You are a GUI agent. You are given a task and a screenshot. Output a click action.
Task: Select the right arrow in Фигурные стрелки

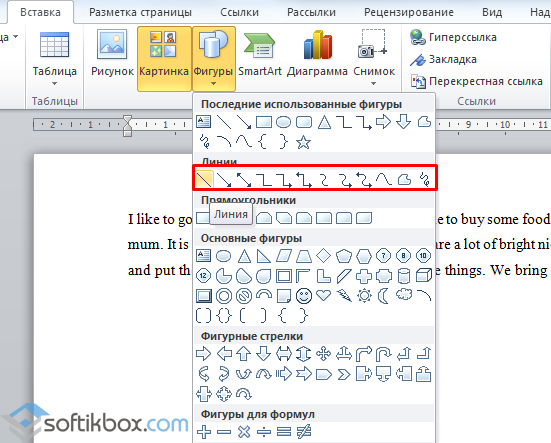pyautogui.click(x=203, y=354)
